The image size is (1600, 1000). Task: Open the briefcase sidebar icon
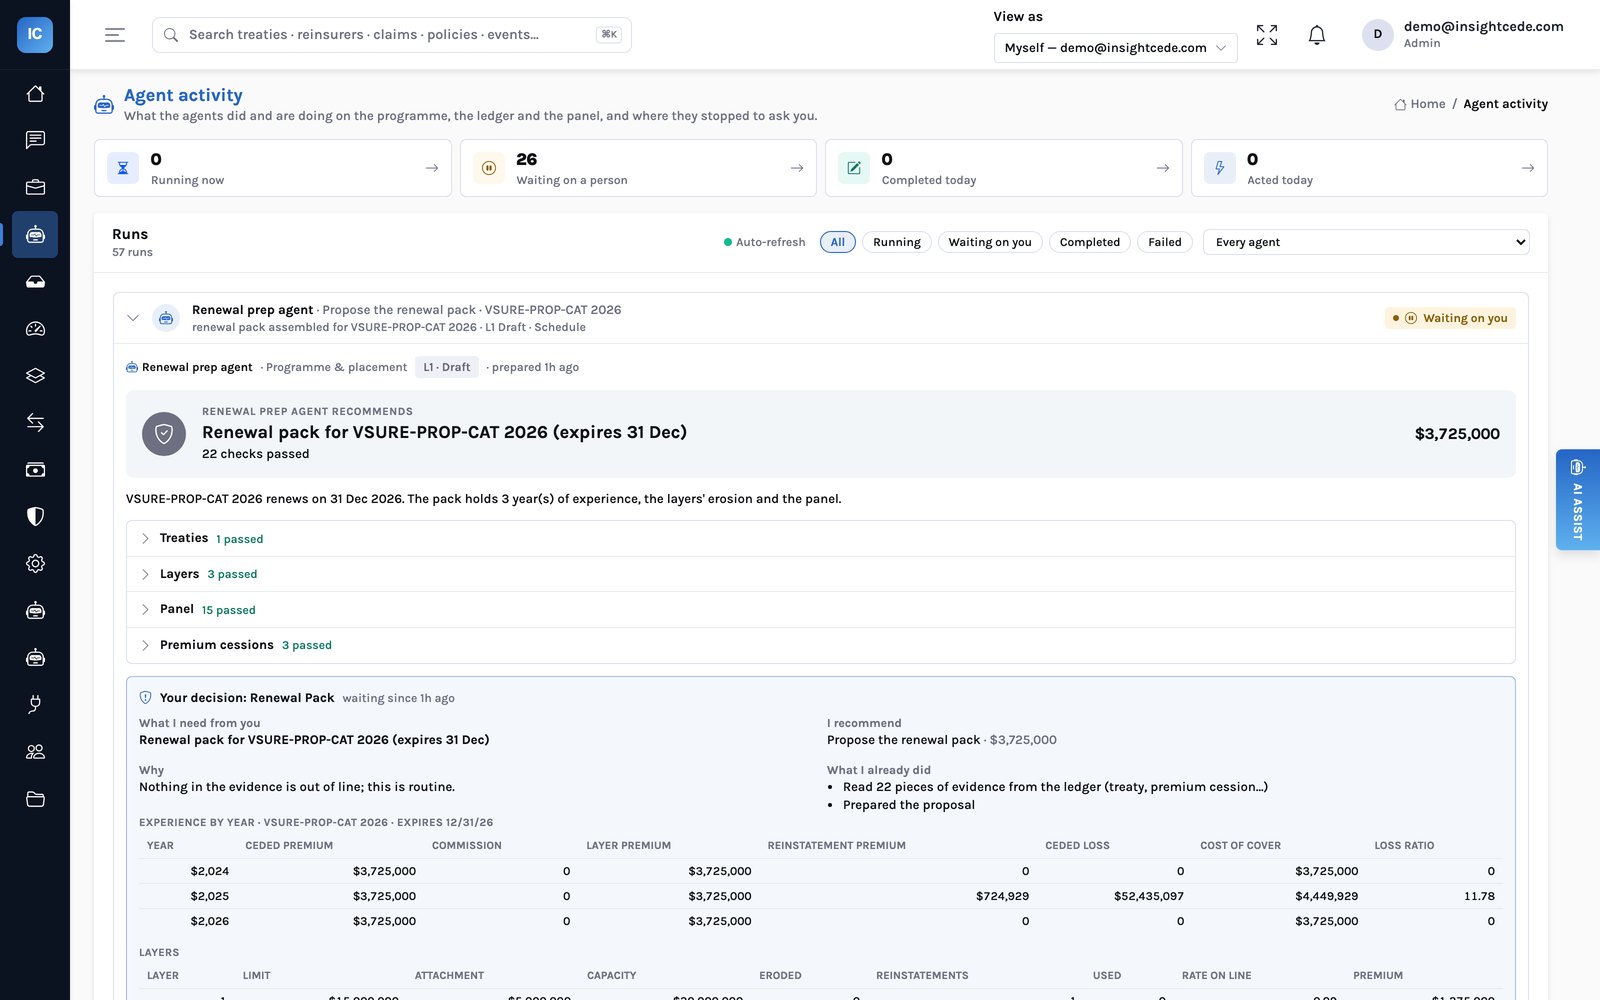click(x=35, y=187)
